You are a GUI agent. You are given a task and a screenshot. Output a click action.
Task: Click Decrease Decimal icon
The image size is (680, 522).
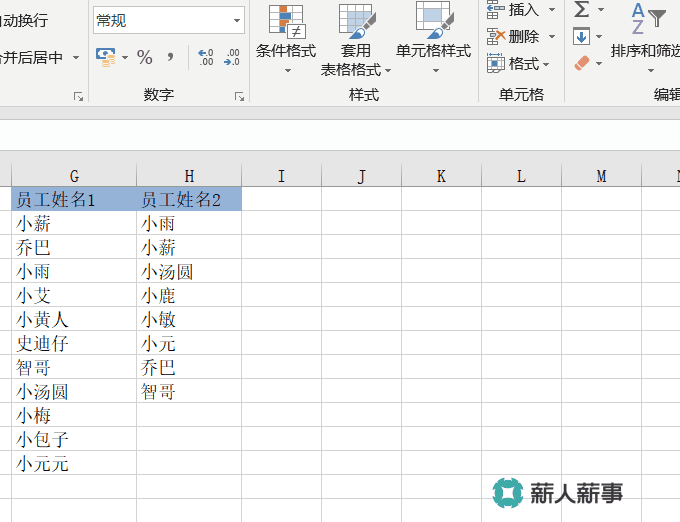tap(232, 57)
